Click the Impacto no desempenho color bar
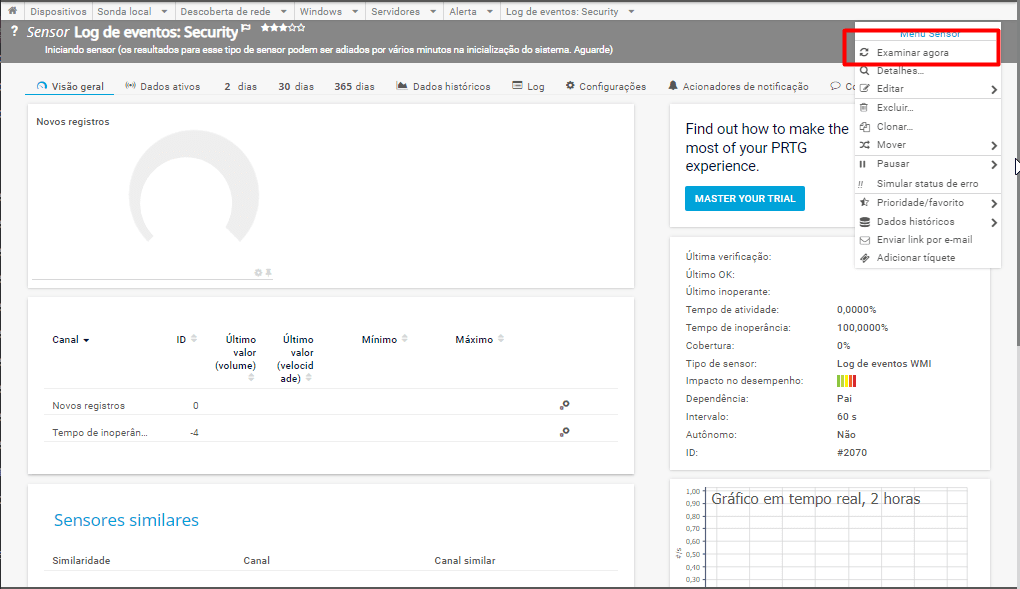Screen dimensions: 1020x589 [x=846, y=381]
